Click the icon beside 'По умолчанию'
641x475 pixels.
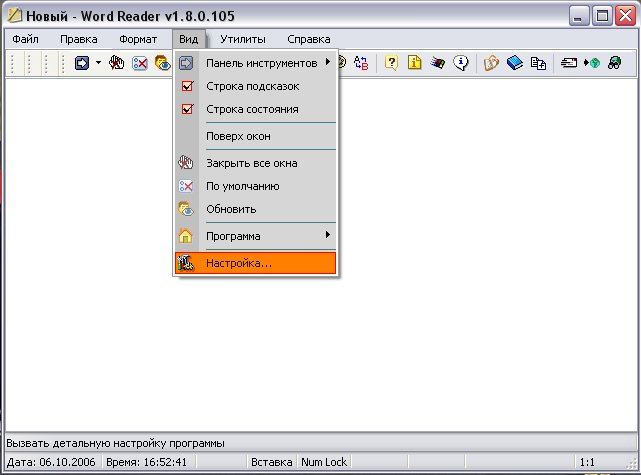[x=186, y=186]
